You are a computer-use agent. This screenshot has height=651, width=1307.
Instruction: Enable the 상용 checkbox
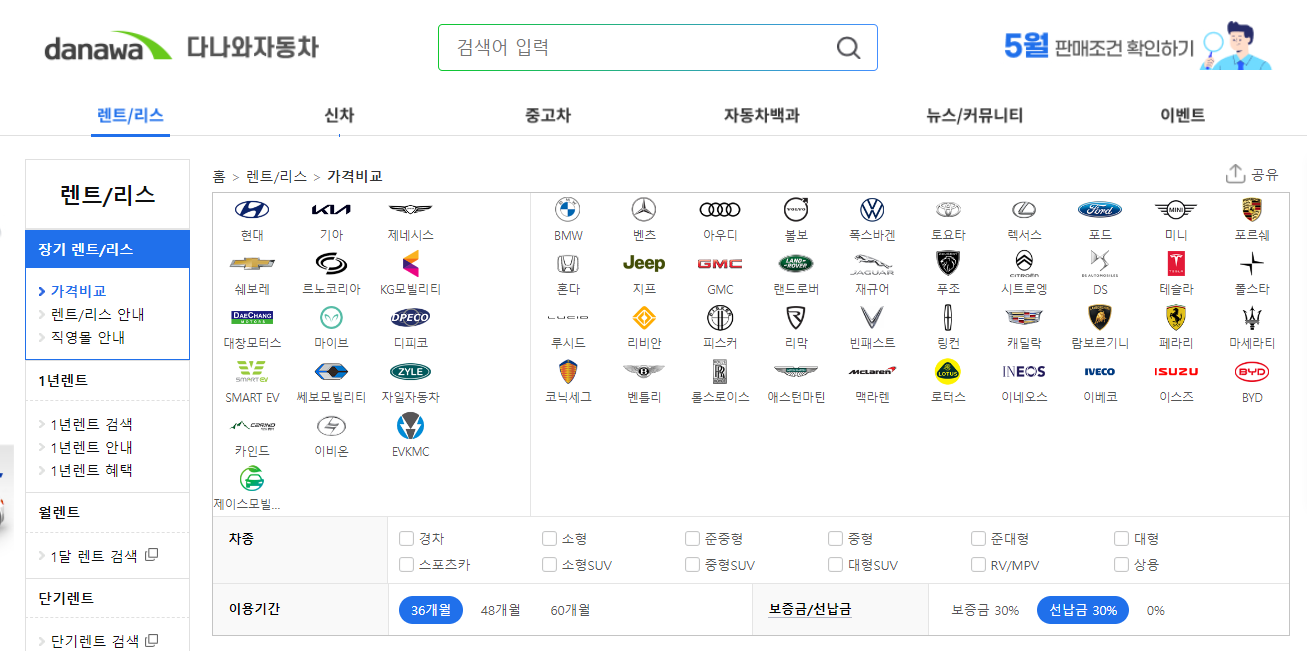point(1121,565)
